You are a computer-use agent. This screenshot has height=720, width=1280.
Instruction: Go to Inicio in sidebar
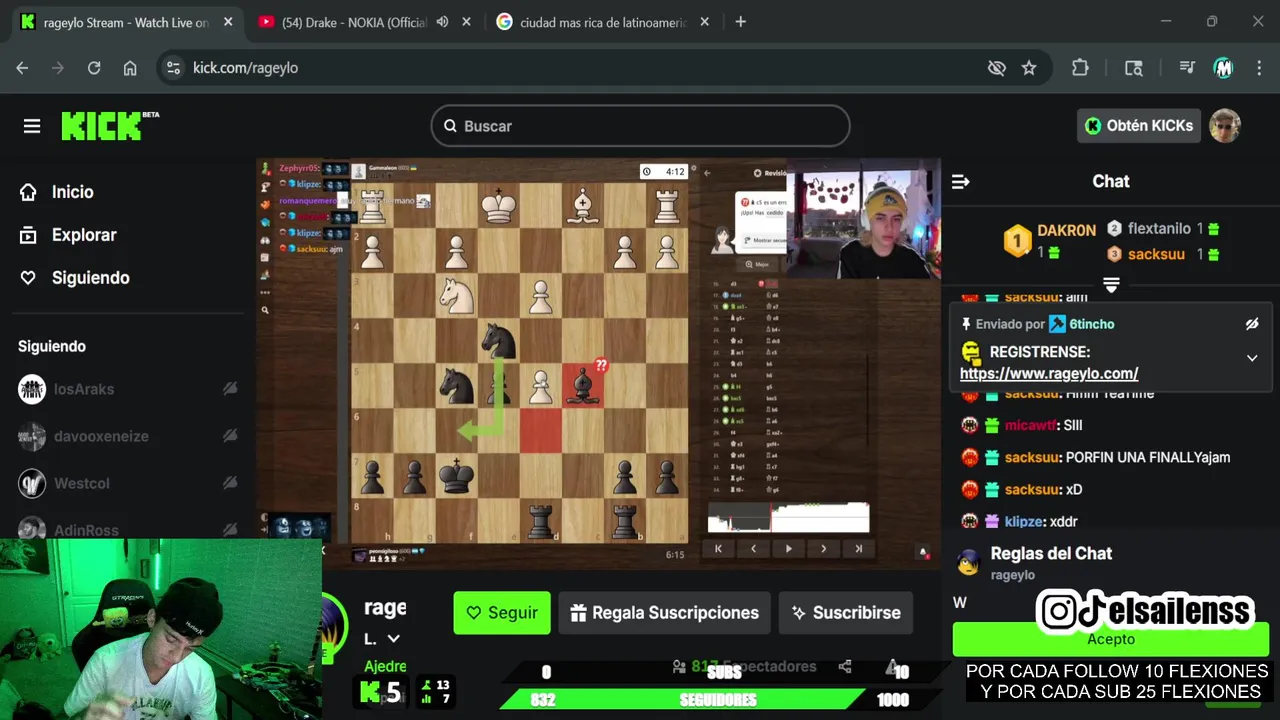click(x=72, y=192)
